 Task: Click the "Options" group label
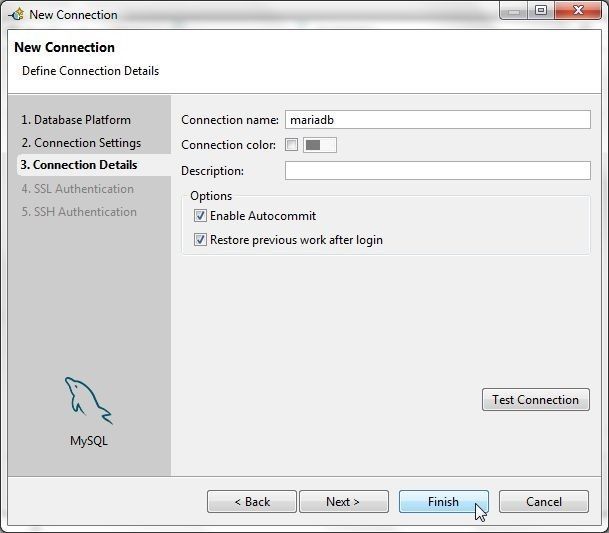tap(211, 196)
